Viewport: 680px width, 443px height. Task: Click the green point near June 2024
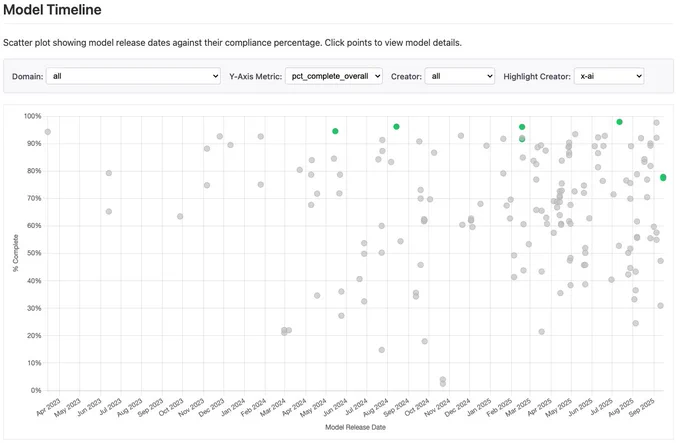[336, 131]
